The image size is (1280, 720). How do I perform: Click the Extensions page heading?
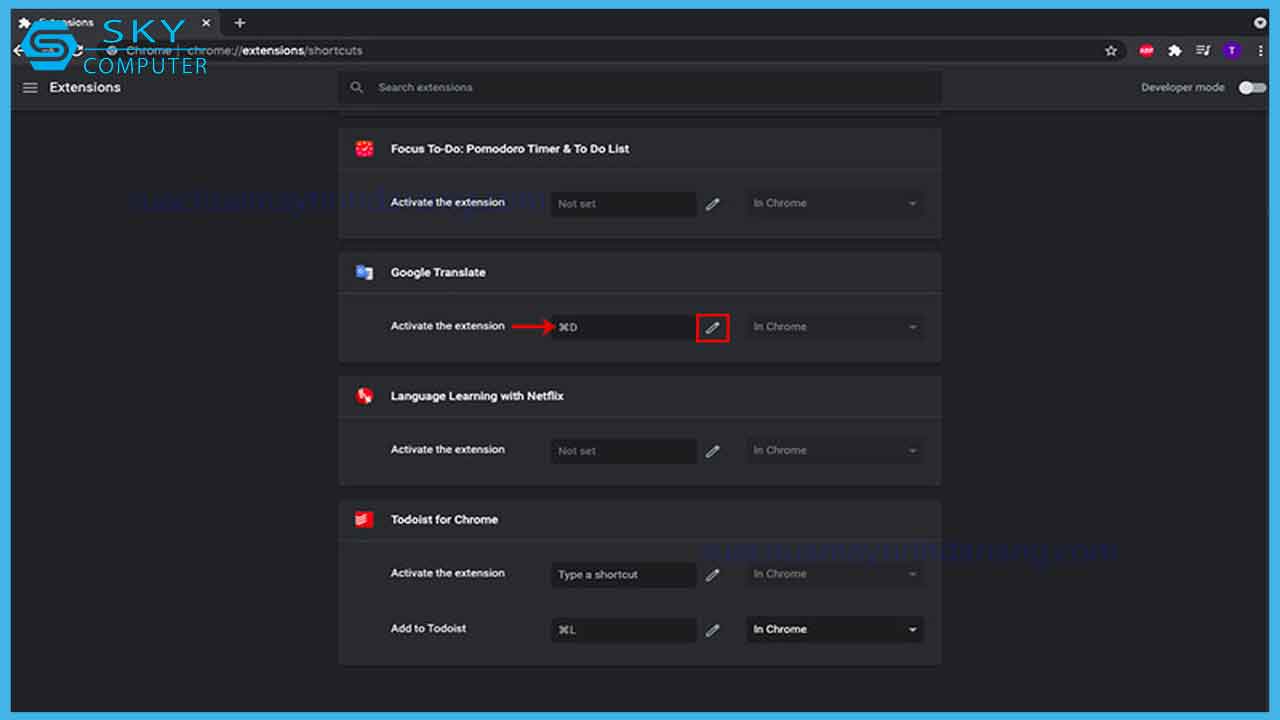coord(85,88)
